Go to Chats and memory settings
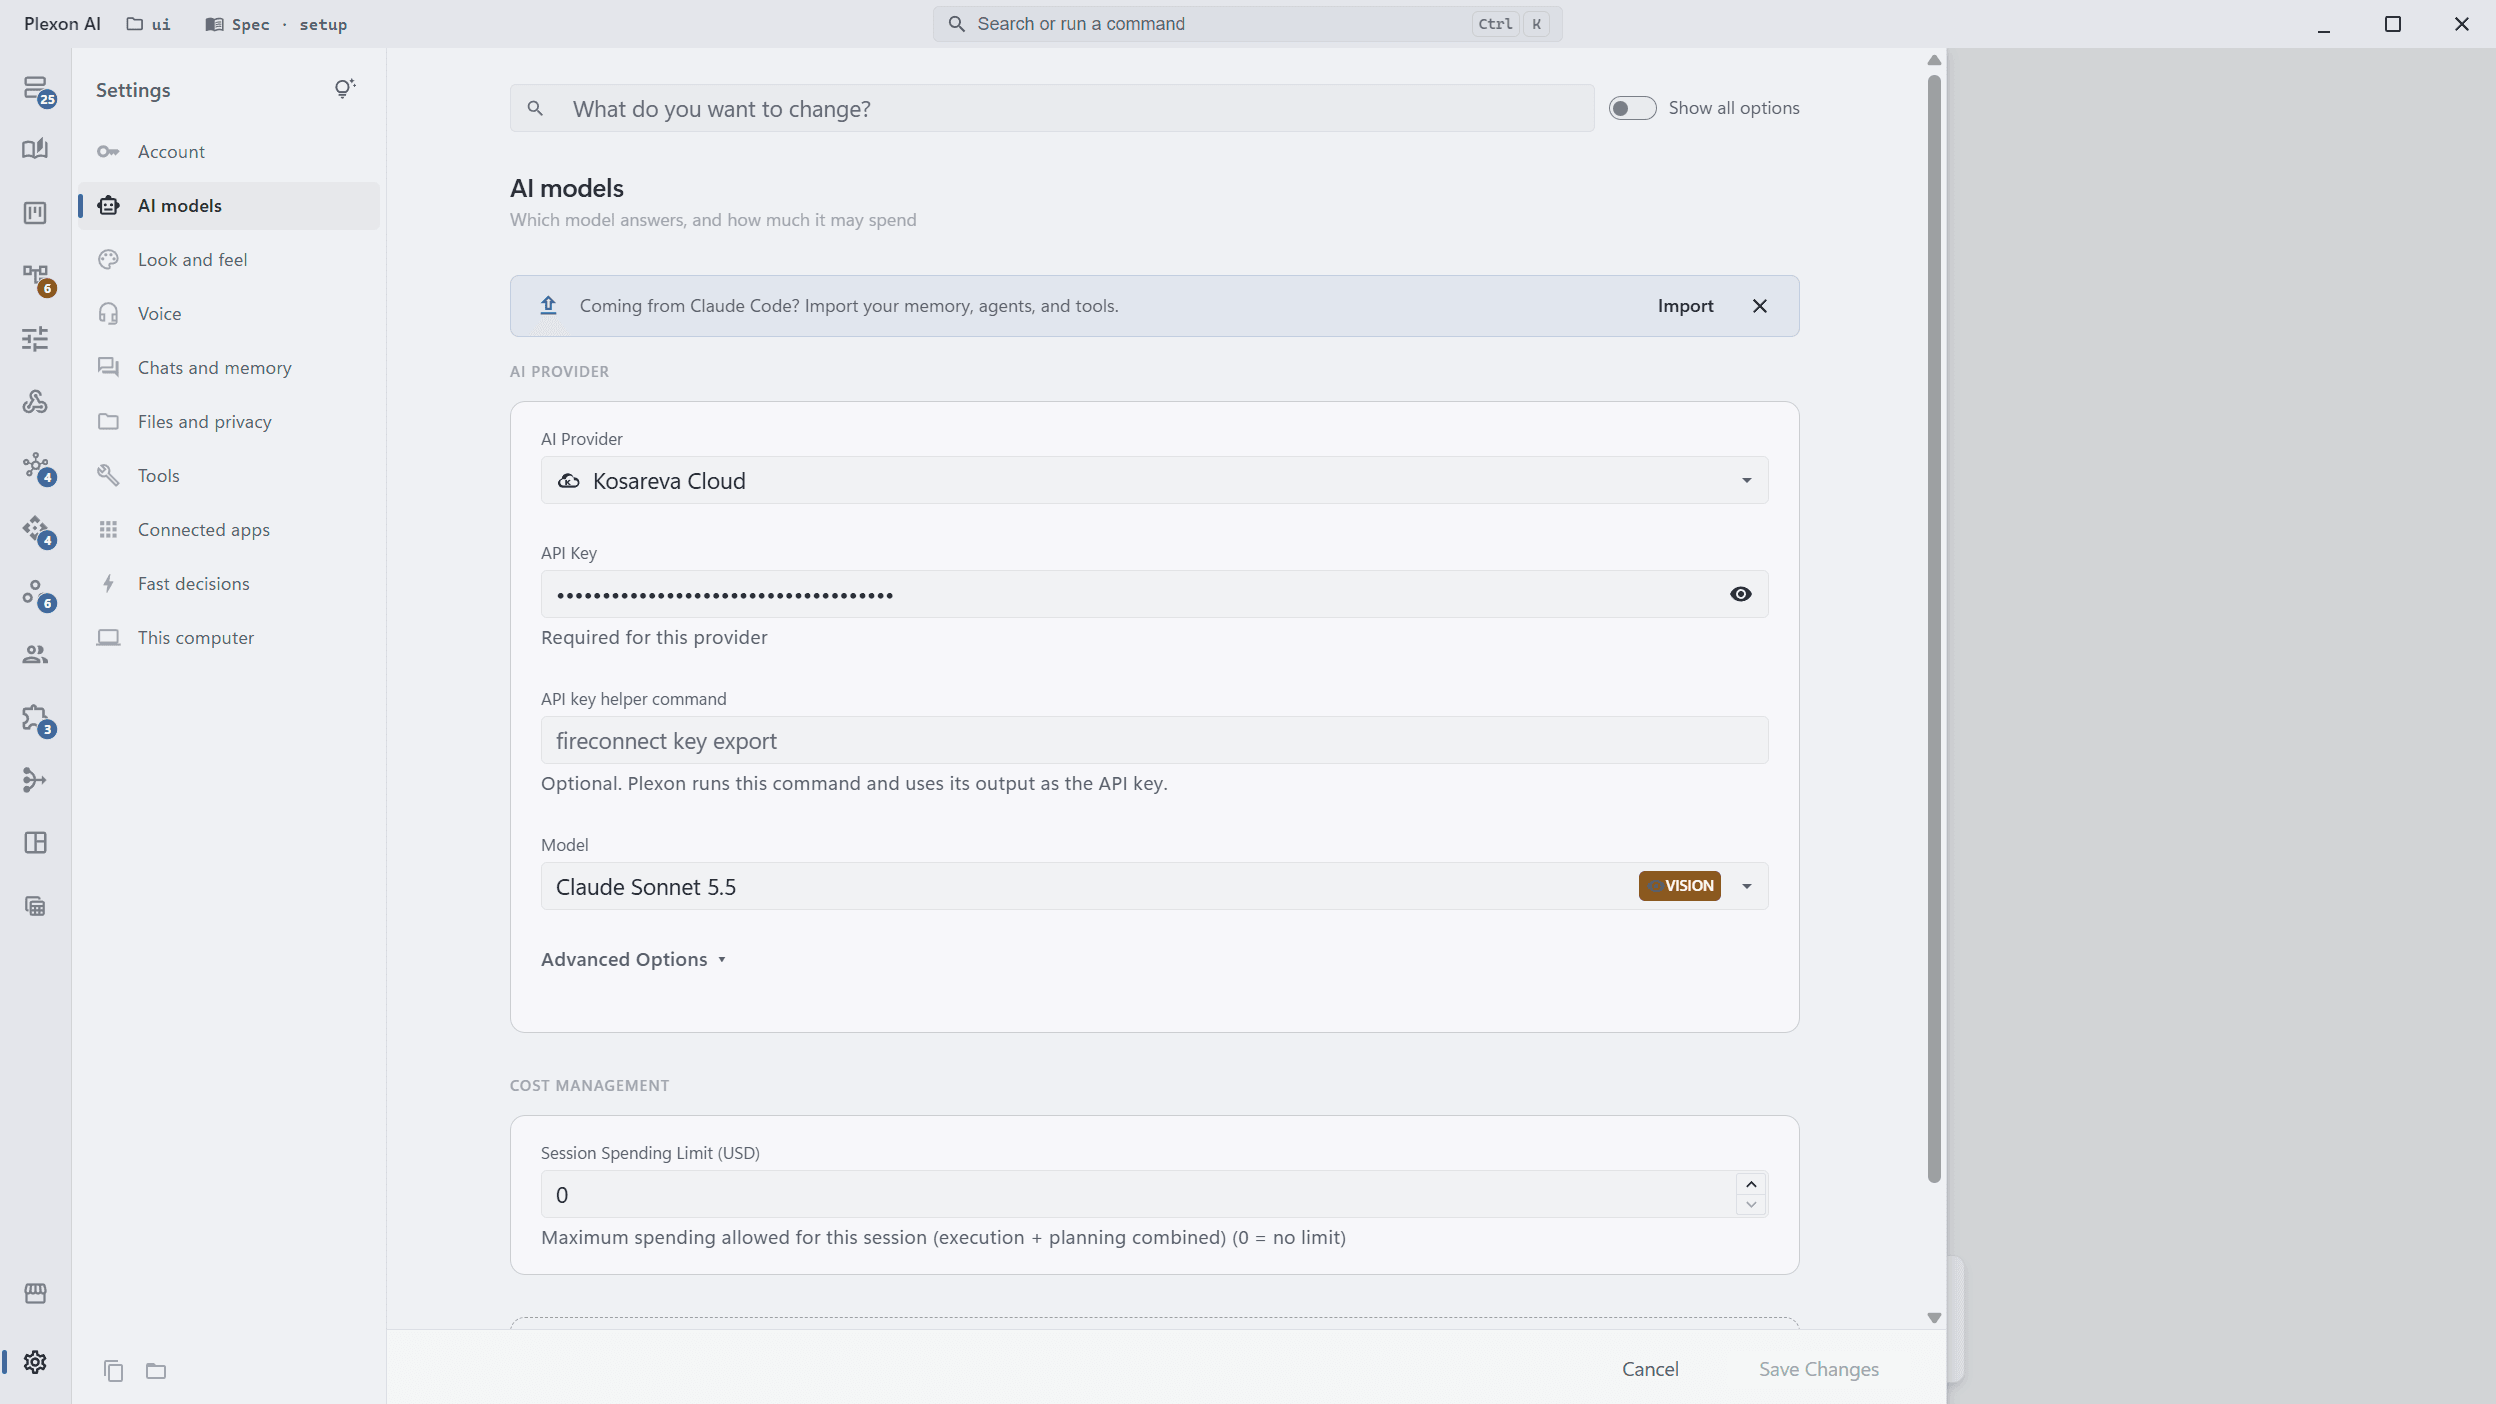This screenshot has width=2496, height=1404. [229, 368]
